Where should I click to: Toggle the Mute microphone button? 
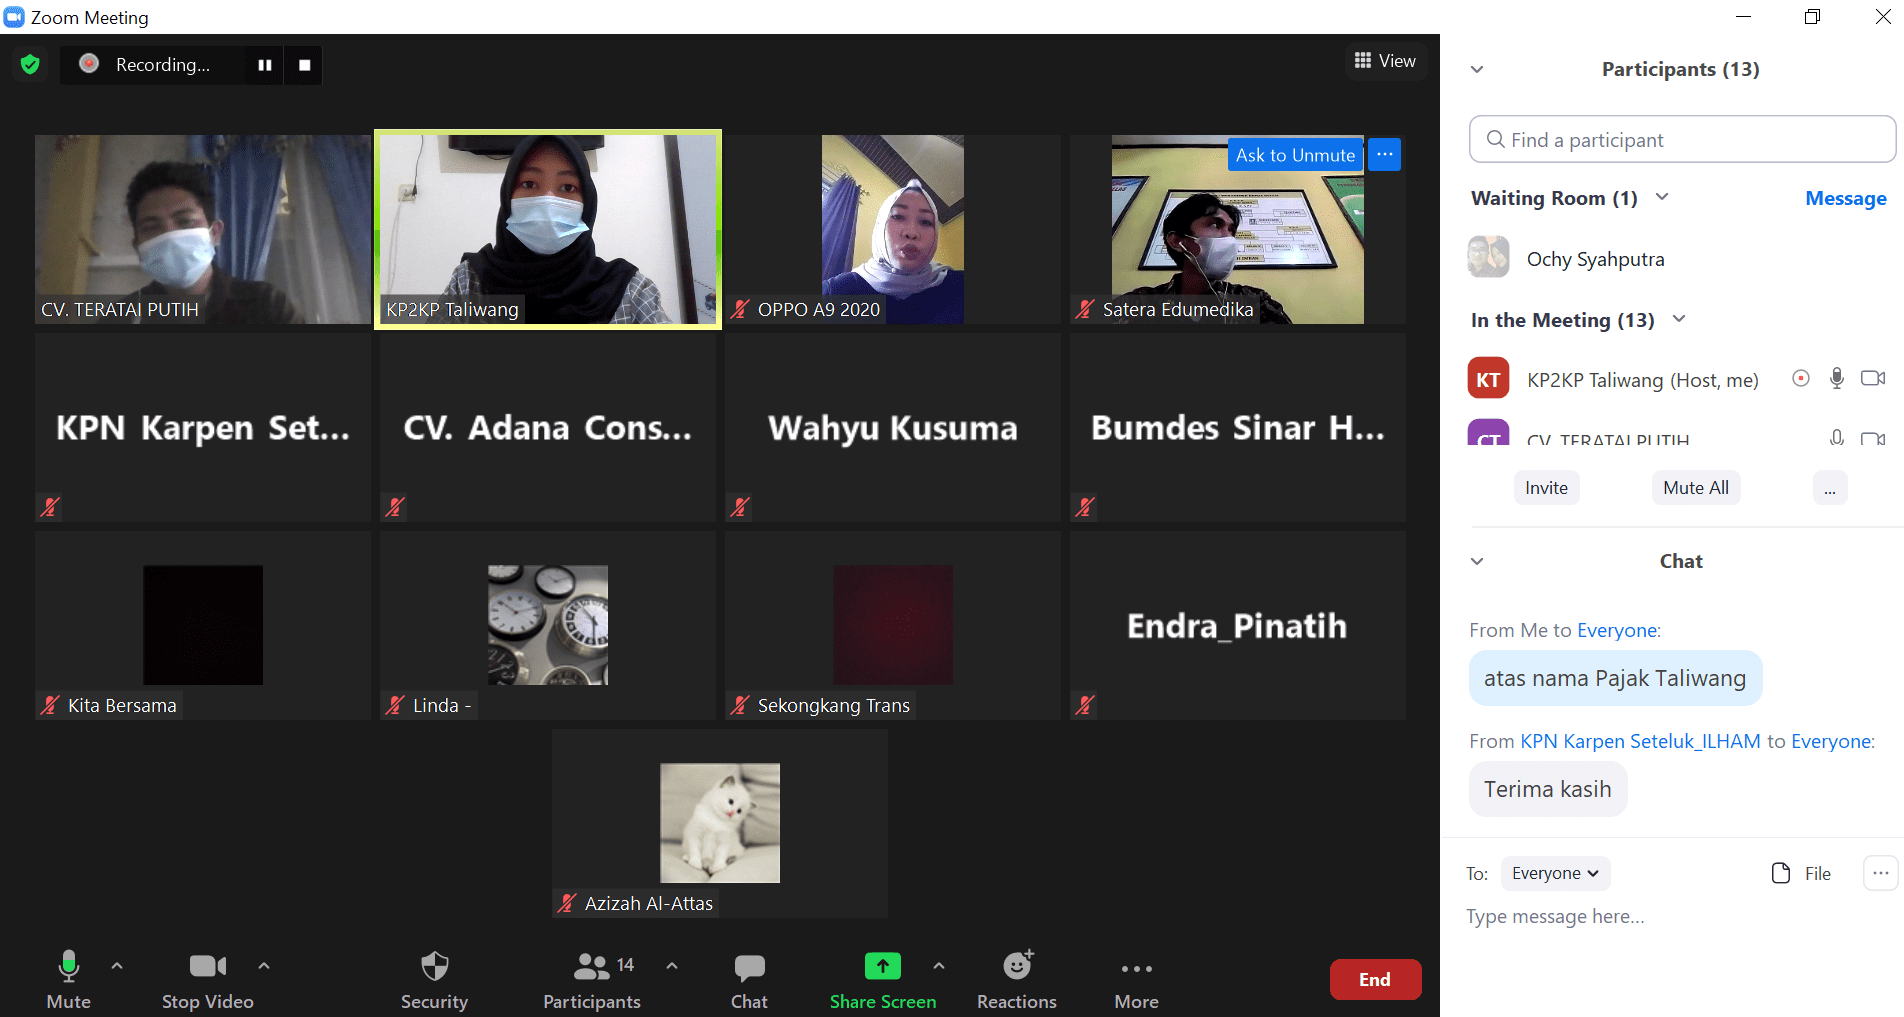[x=68, y=967]
